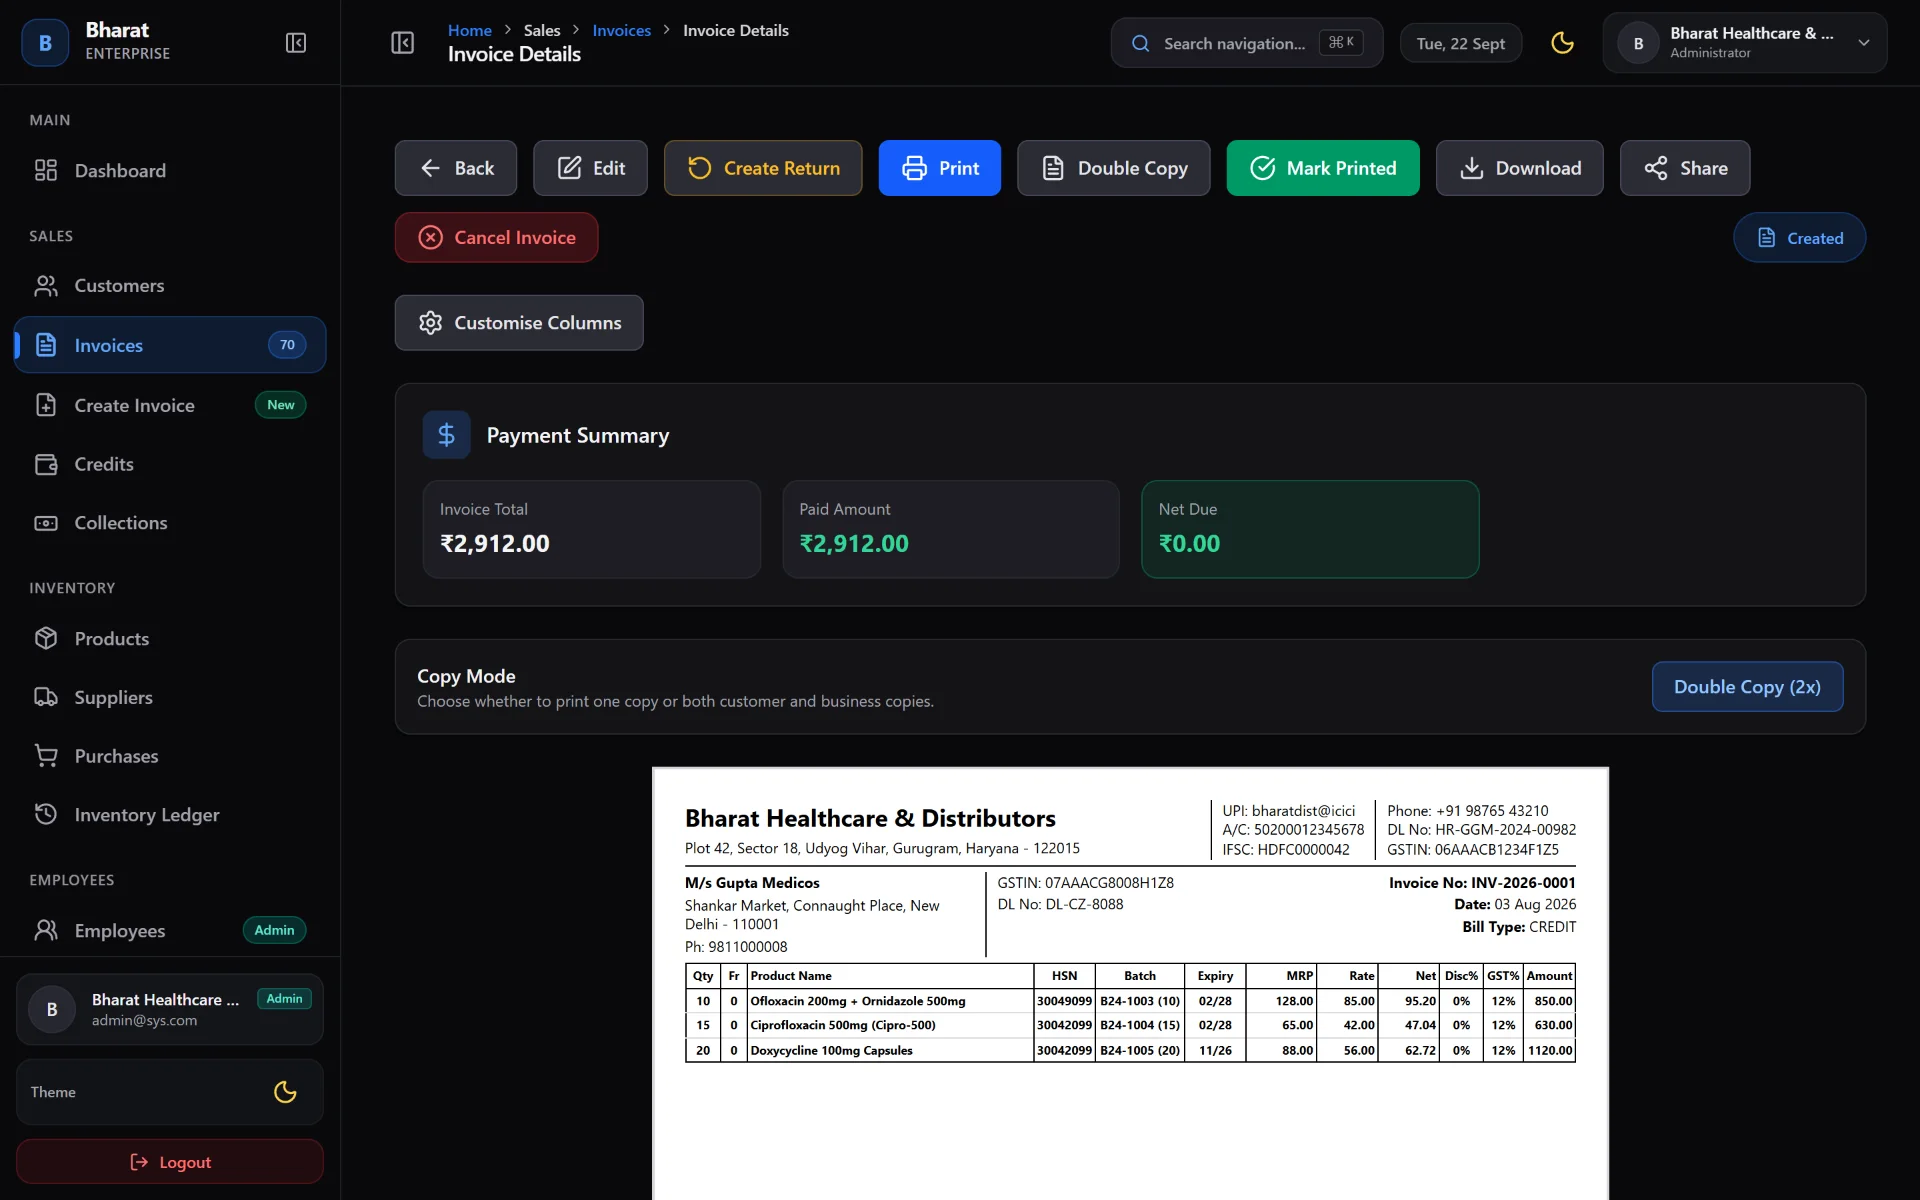Collapse sidebar using the panel icon beside Bharat logo

(296, 43)
